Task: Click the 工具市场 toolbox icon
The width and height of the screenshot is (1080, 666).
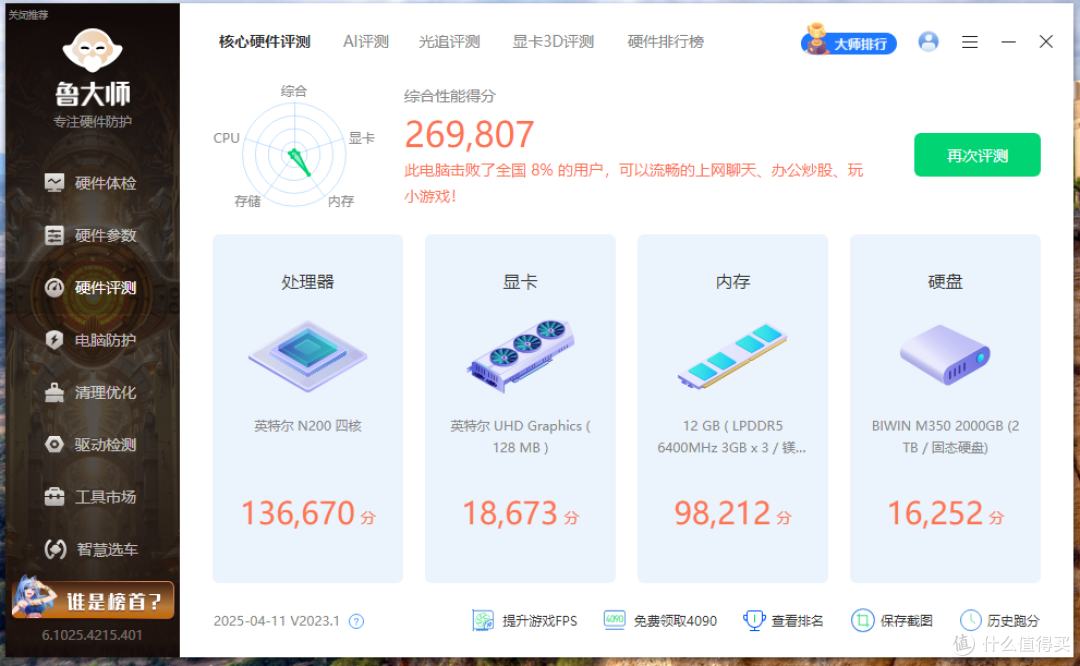Action: 54,497
